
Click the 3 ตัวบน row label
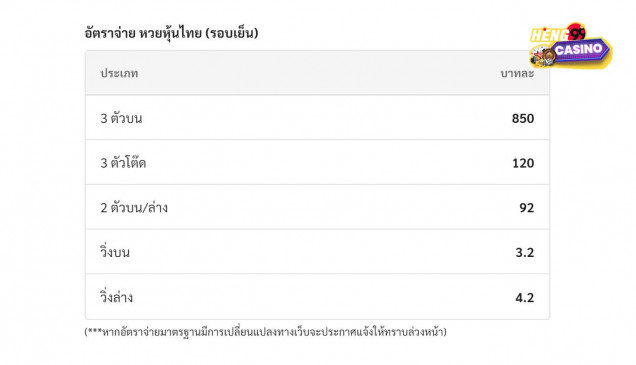(x=121, y=118)
